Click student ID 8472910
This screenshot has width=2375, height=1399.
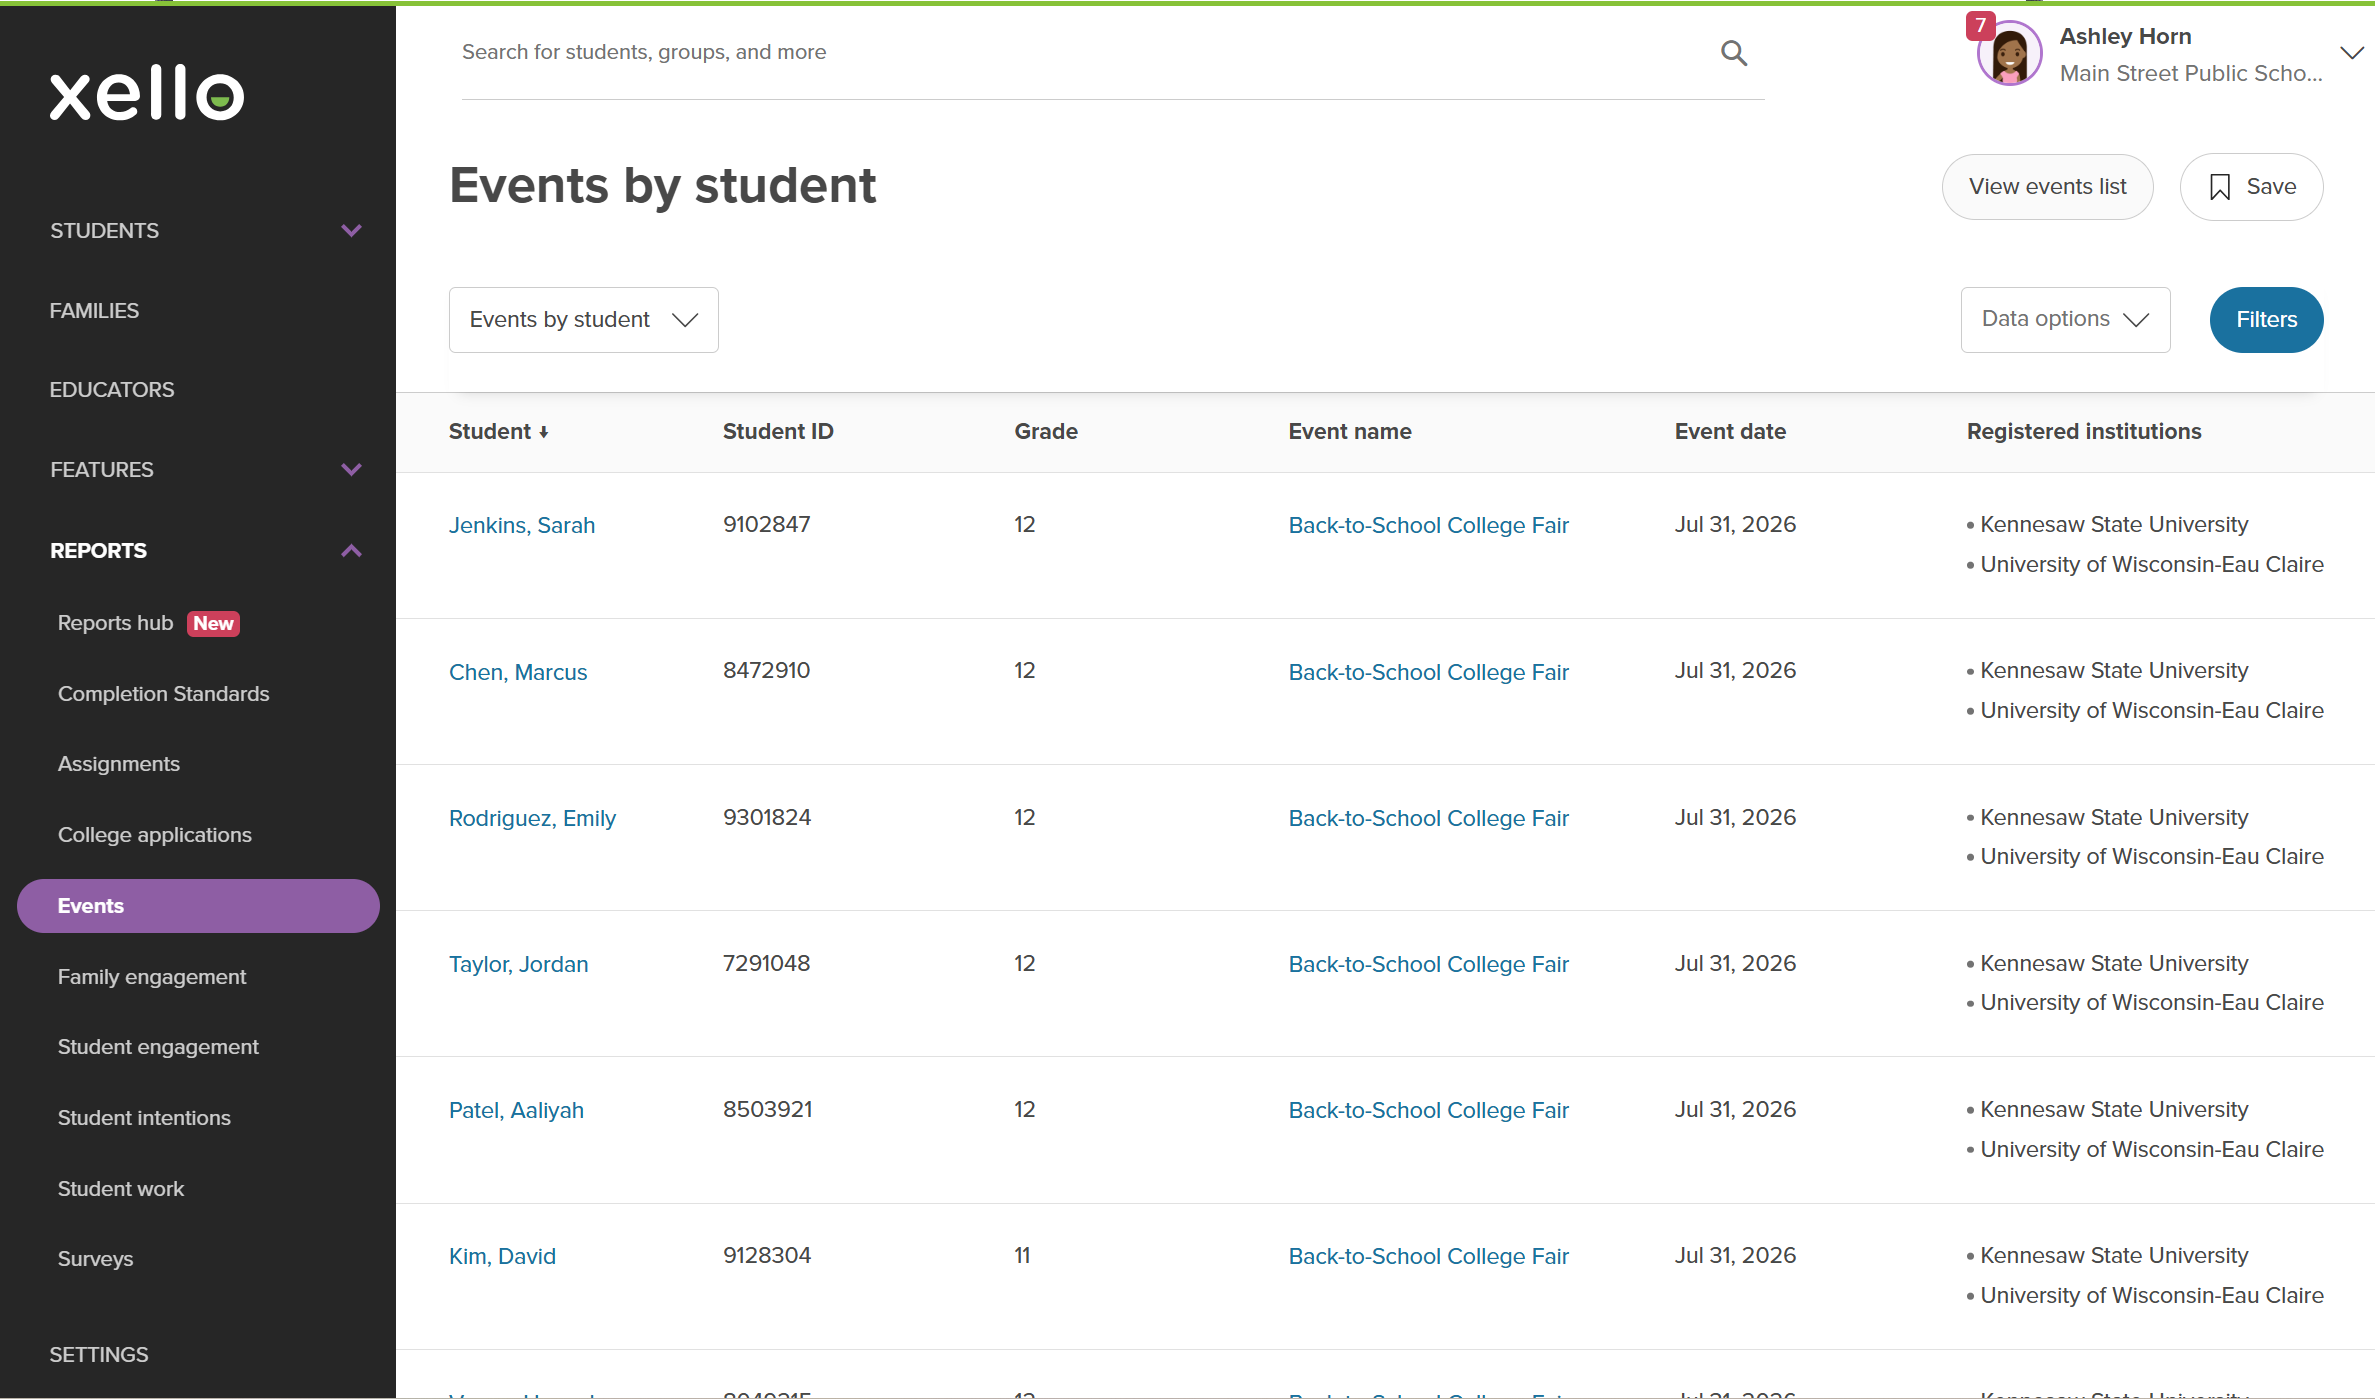click(x=766, y=671)
